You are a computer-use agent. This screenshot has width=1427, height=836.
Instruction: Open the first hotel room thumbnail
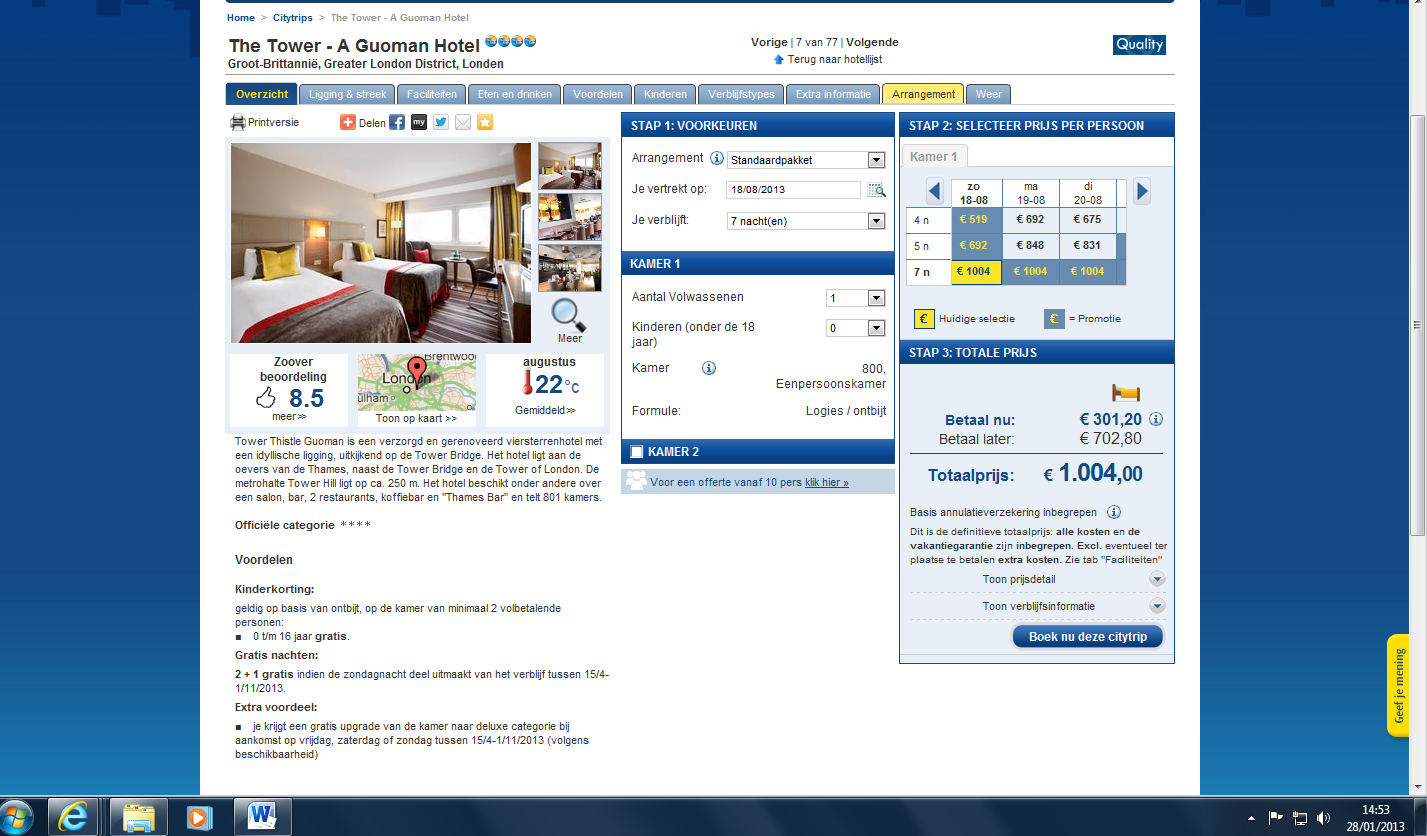click(570, 166)
